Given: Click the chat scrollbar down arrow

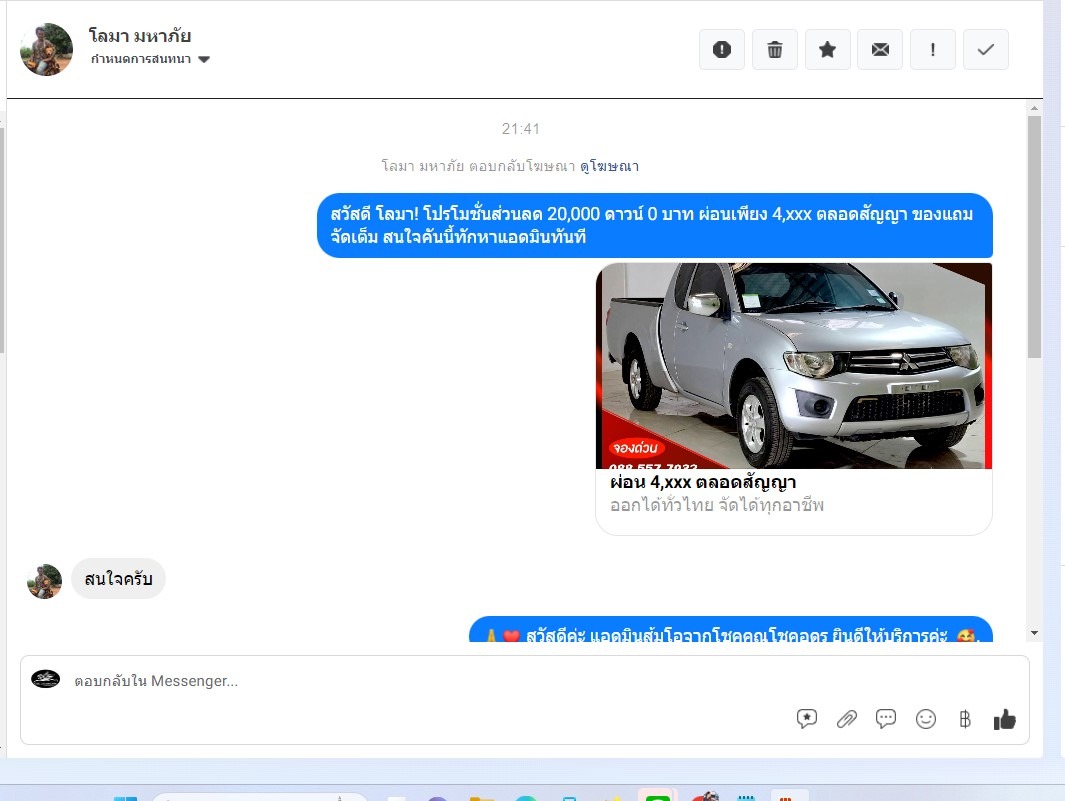Looking at the screenshot, I should (x=1034, y=633).
